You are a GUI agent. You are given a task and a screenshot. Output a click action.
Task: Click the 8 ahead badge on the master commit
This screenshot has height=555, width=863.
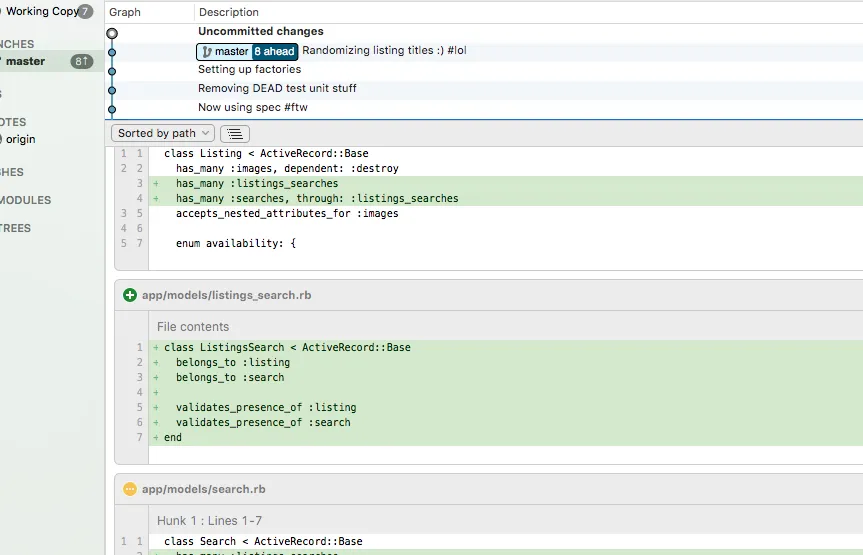(274, 51)
